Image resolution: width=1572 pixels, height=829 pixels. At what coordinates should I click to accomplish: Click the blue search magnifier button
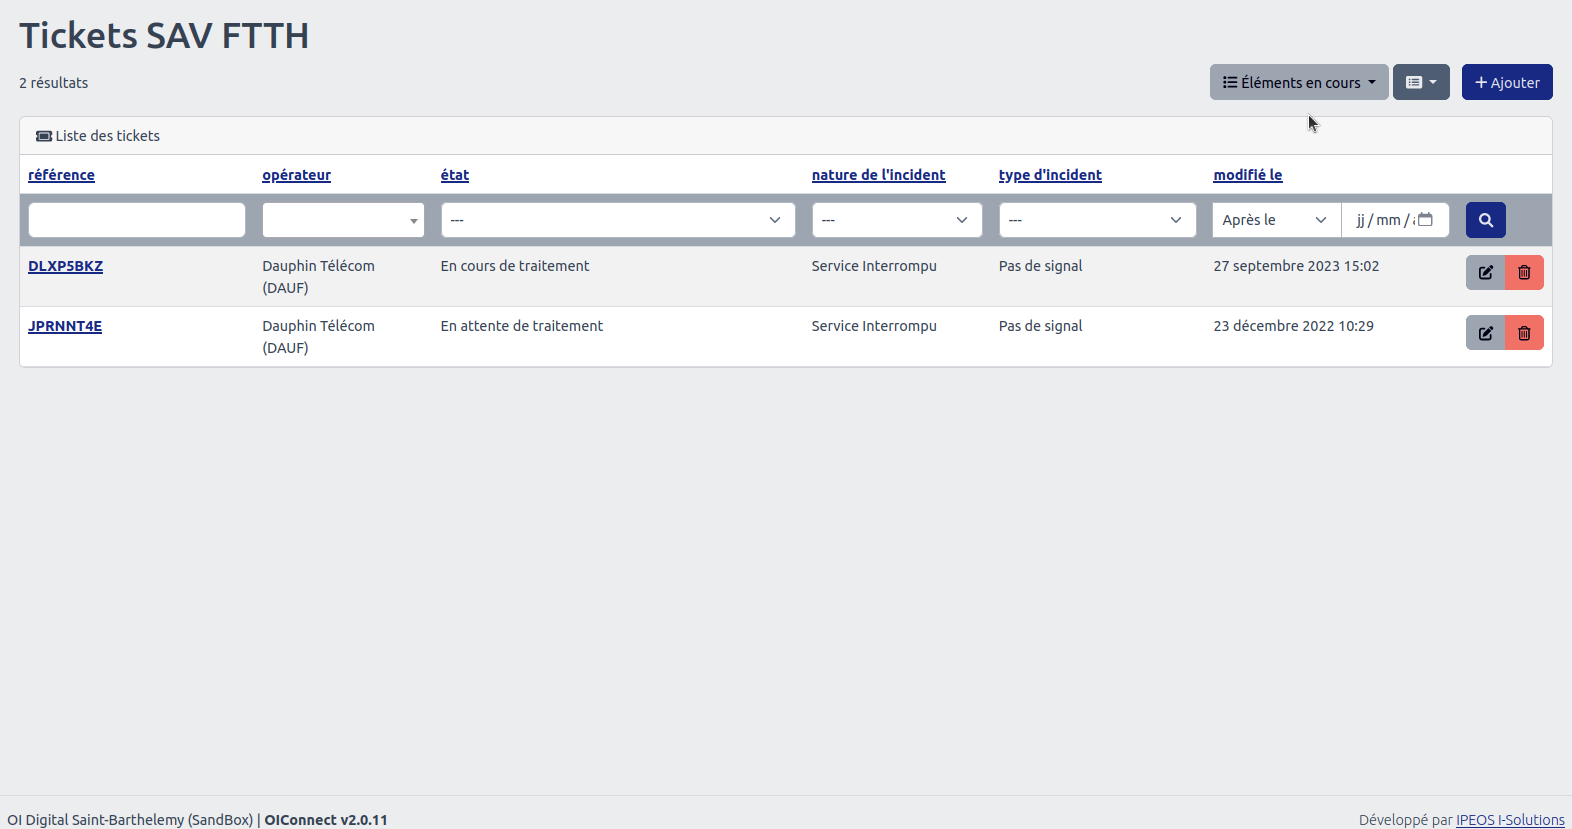pos(1485,220)
